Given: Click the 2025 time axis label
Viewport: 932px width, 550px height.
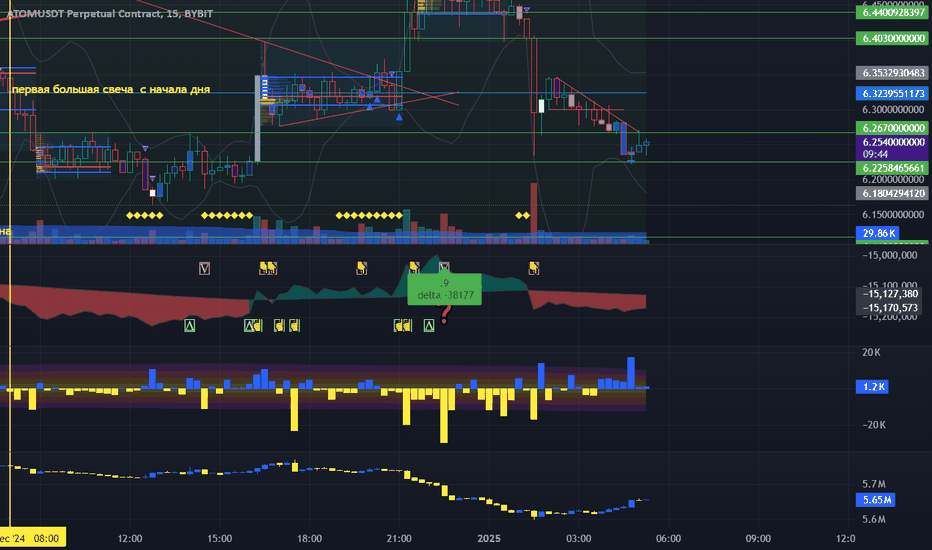Looking at the screenshot, I should pyautogui.click(x=489, y=538).
